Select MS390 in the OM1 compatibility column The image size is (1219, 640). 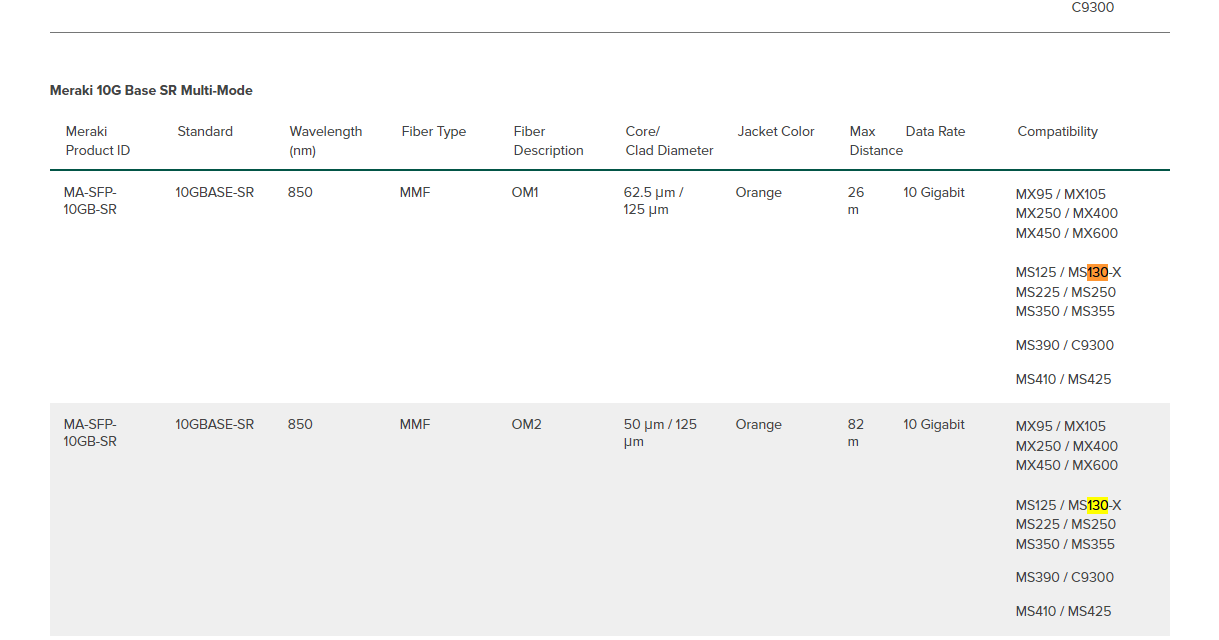[1036, 345]
